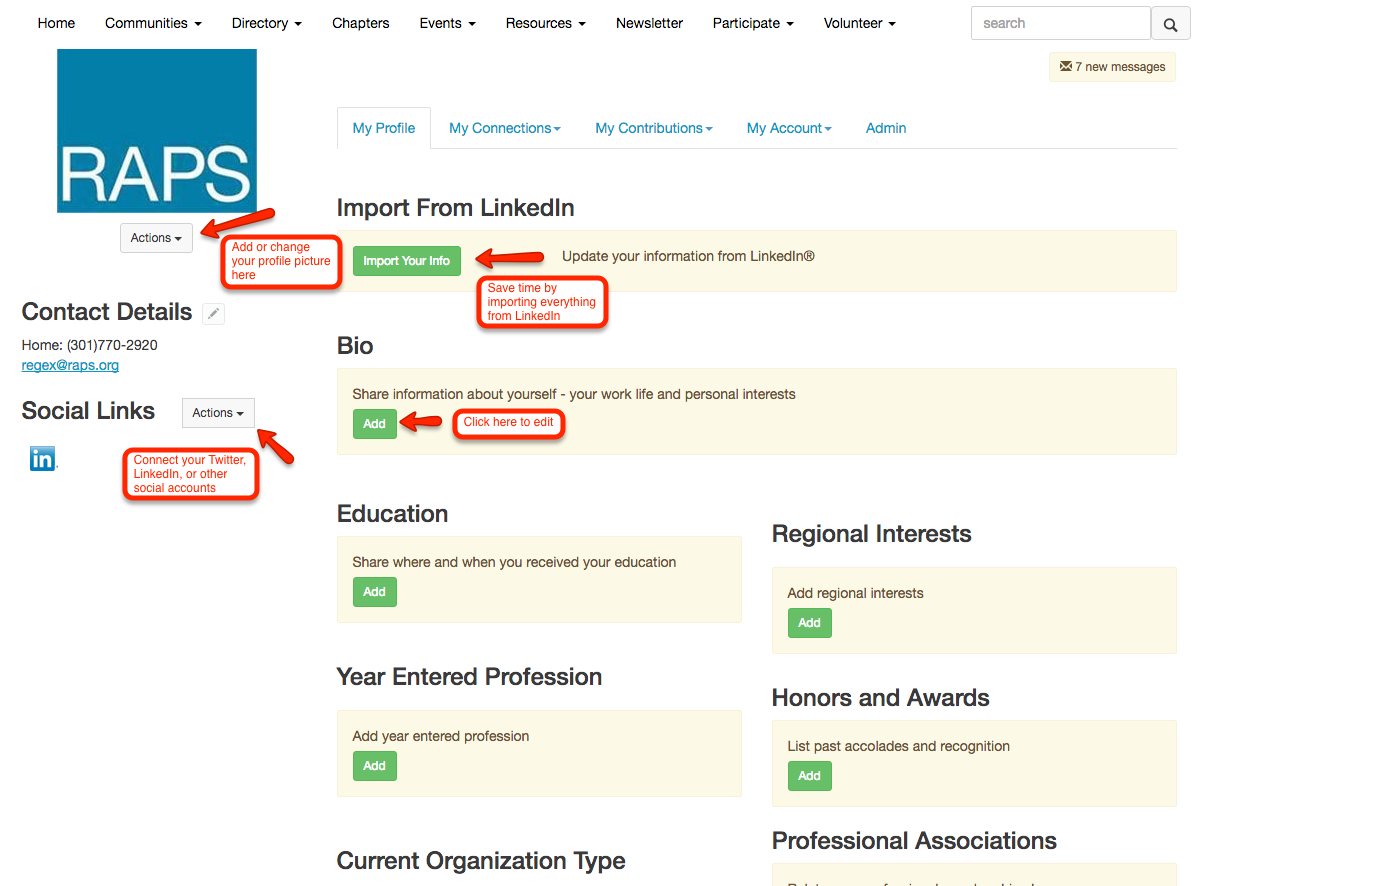1390x886 pixels.
Task: Click Add in the Education section
Action: click(x=375, y=592)
